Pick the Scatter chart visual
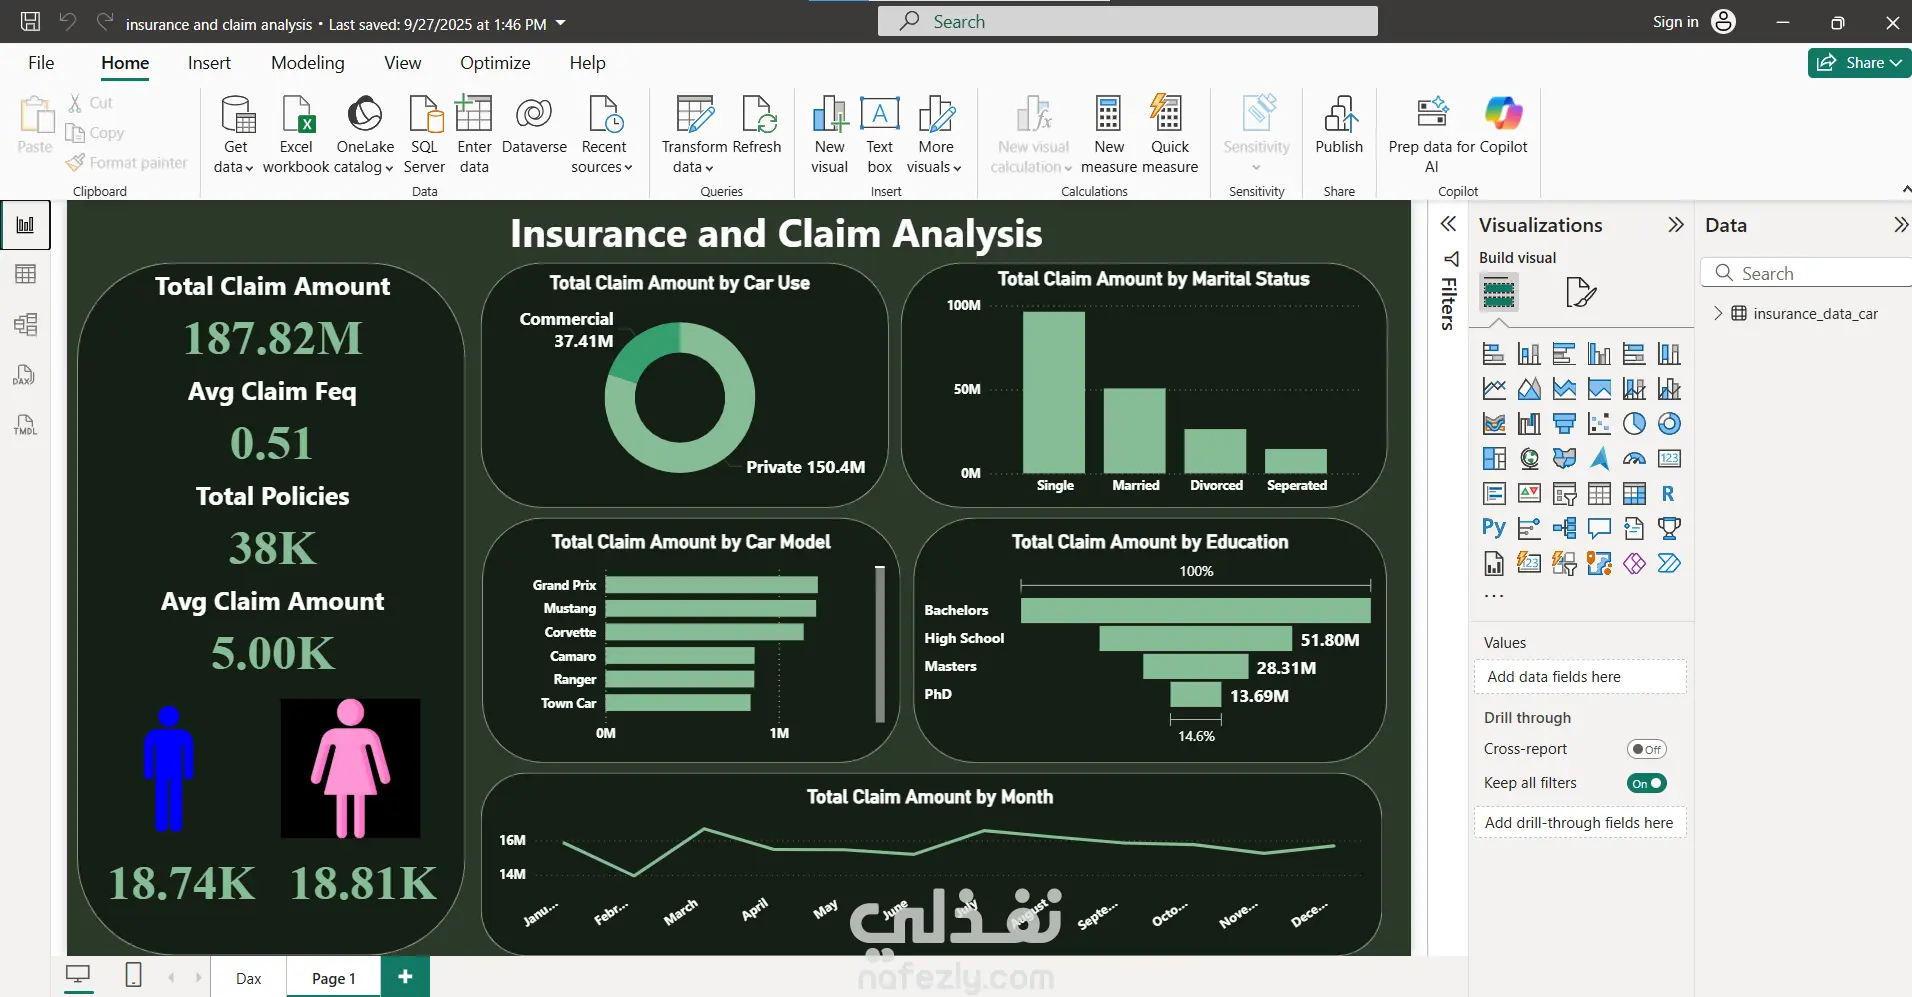 tap(1599, 424)
